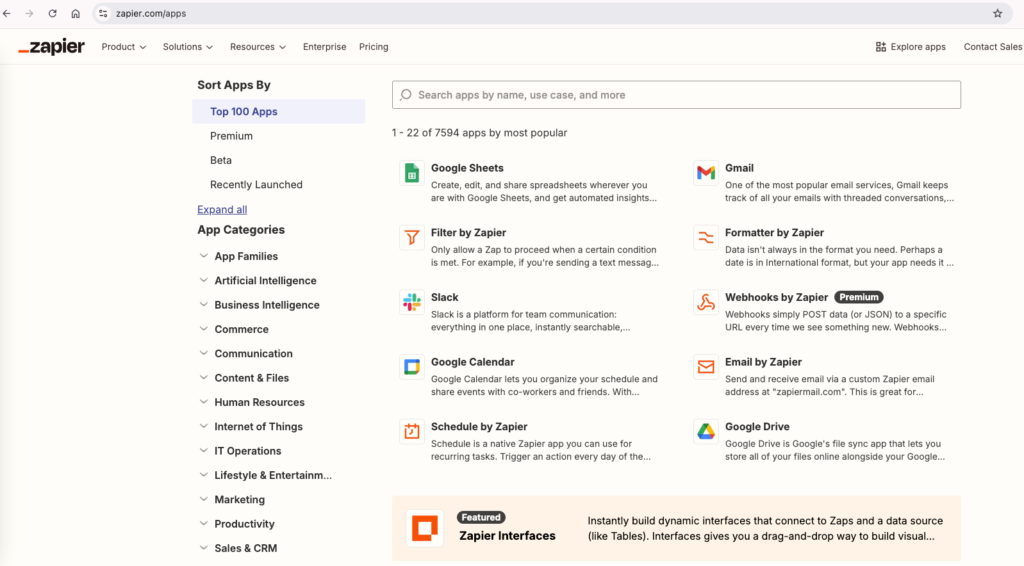Click the Filter by Zapier funnel icon

coord(411,238)
